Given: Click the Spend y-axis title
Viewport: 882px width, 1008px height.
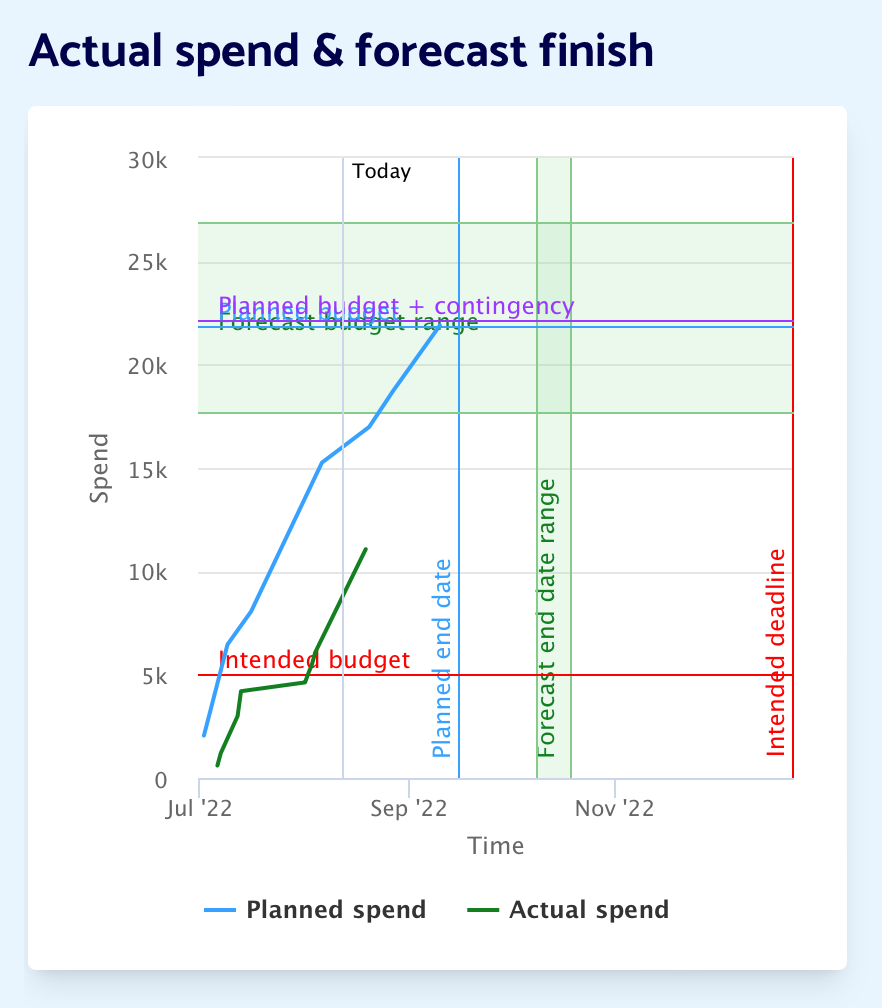Looking at the screenshot, I should (x=100, y=467).
